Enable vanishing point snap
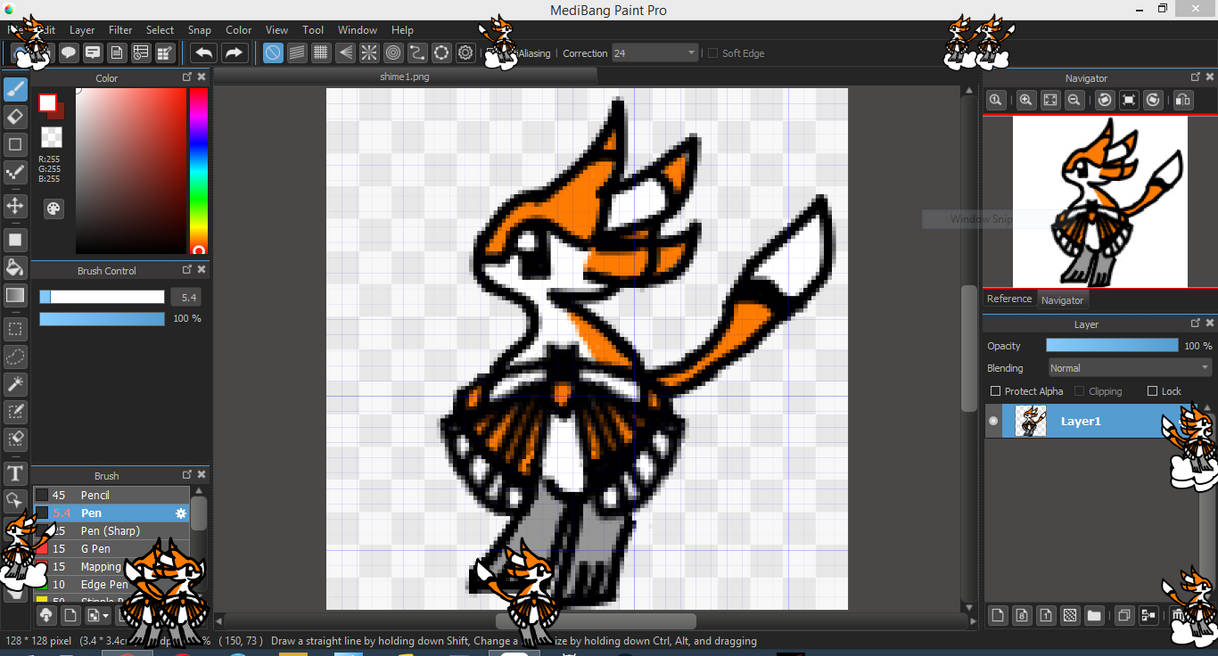 [x=345, y=53]
